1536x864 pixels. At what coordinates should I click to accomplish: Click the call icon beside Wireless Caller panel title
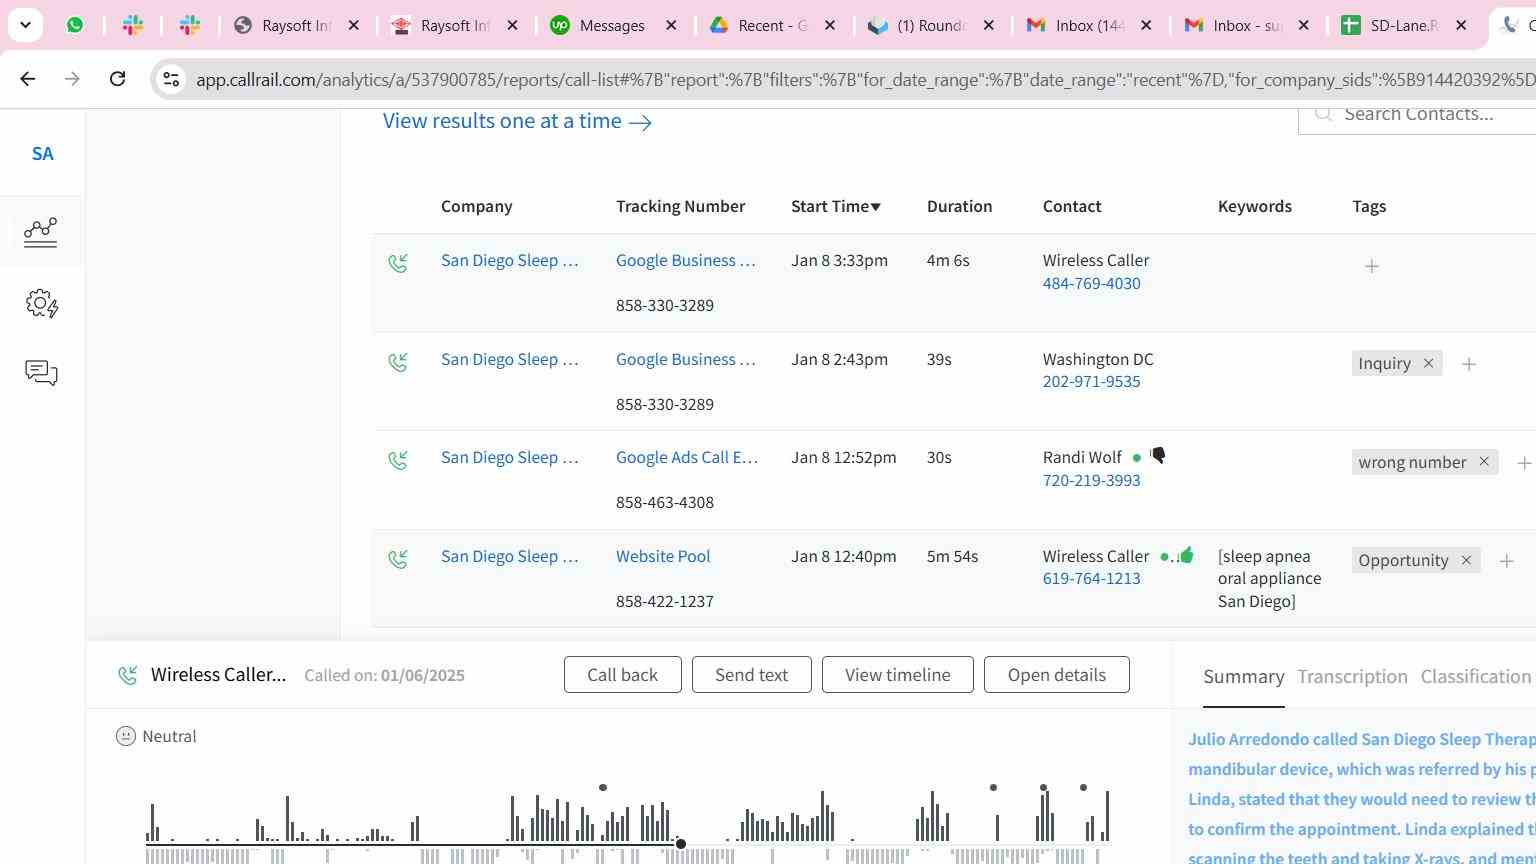127,676
